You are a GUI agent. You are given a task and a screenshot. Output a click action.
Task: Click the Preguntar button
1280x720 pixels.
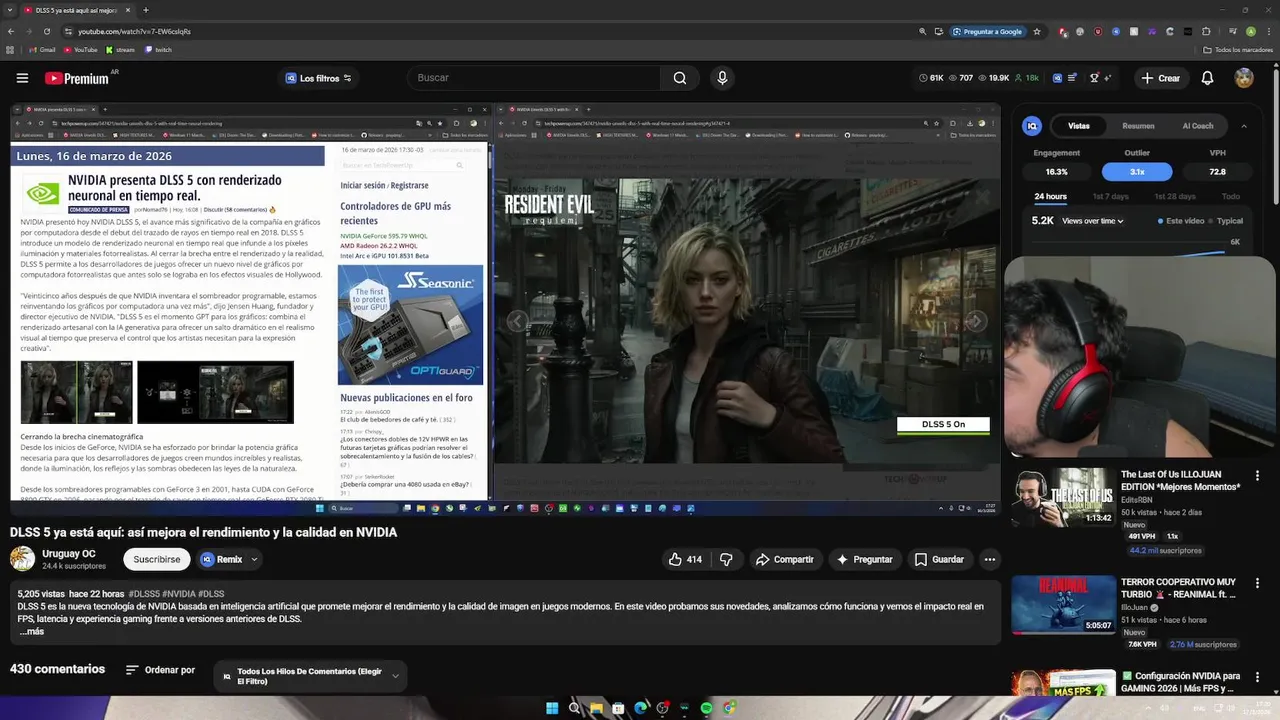(x=864, y=559)
